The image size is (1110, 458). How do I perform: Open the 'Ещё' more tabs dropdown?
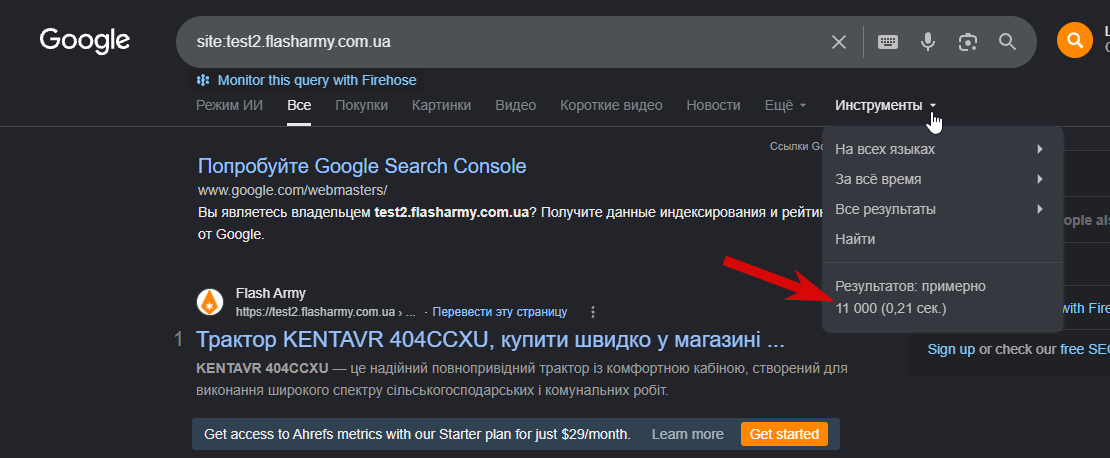point(786,105)
